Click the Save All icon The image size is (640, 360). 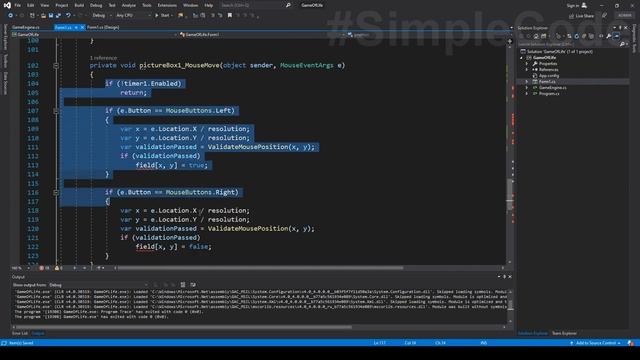tap(58, 16)
